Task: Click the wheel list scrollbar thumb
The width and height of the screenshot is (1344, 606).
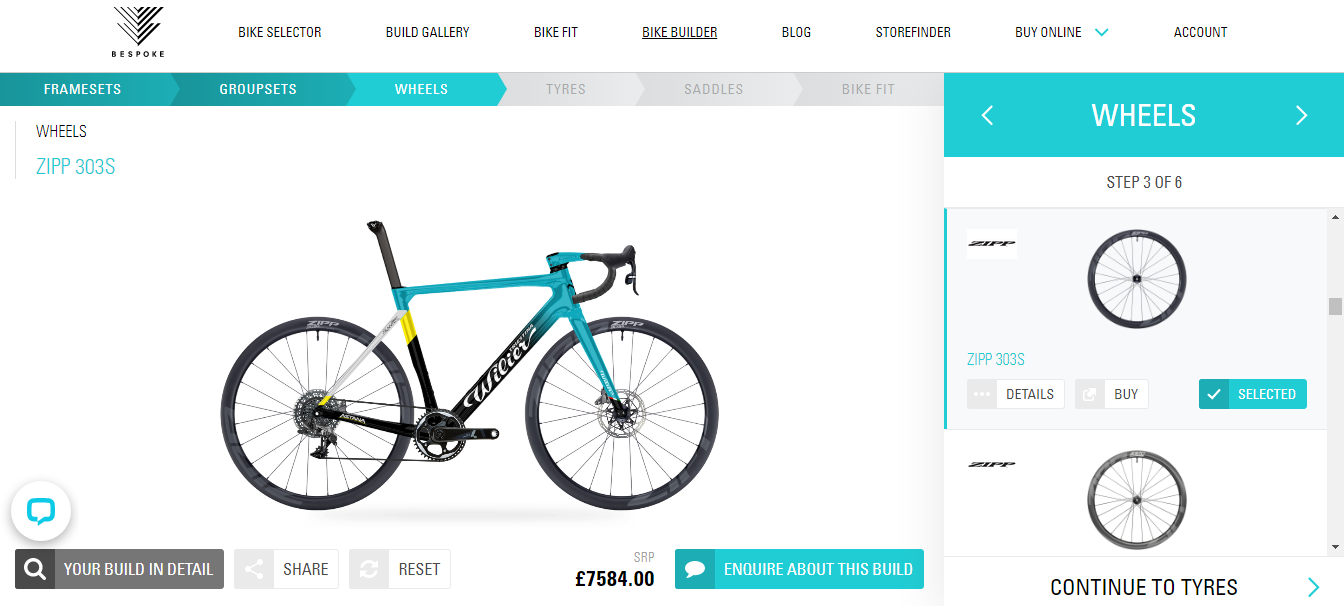Action: [1335, 306]
